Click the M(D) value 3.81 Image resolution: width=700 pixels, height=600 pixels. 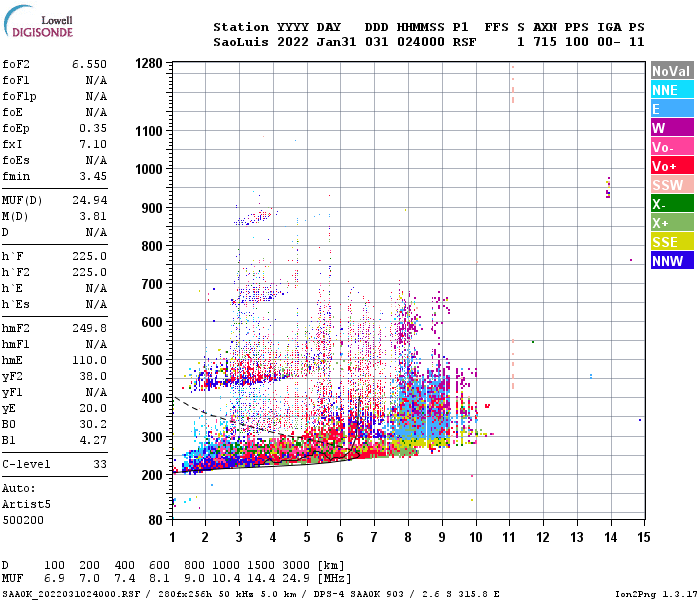pos(93,216)
